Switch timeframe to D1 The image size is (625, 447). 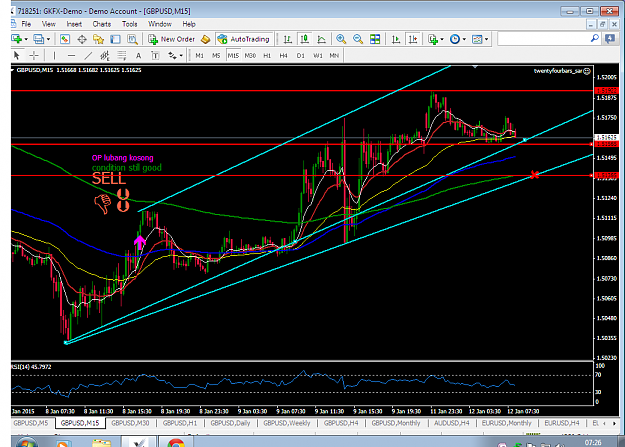coord(301,55)
